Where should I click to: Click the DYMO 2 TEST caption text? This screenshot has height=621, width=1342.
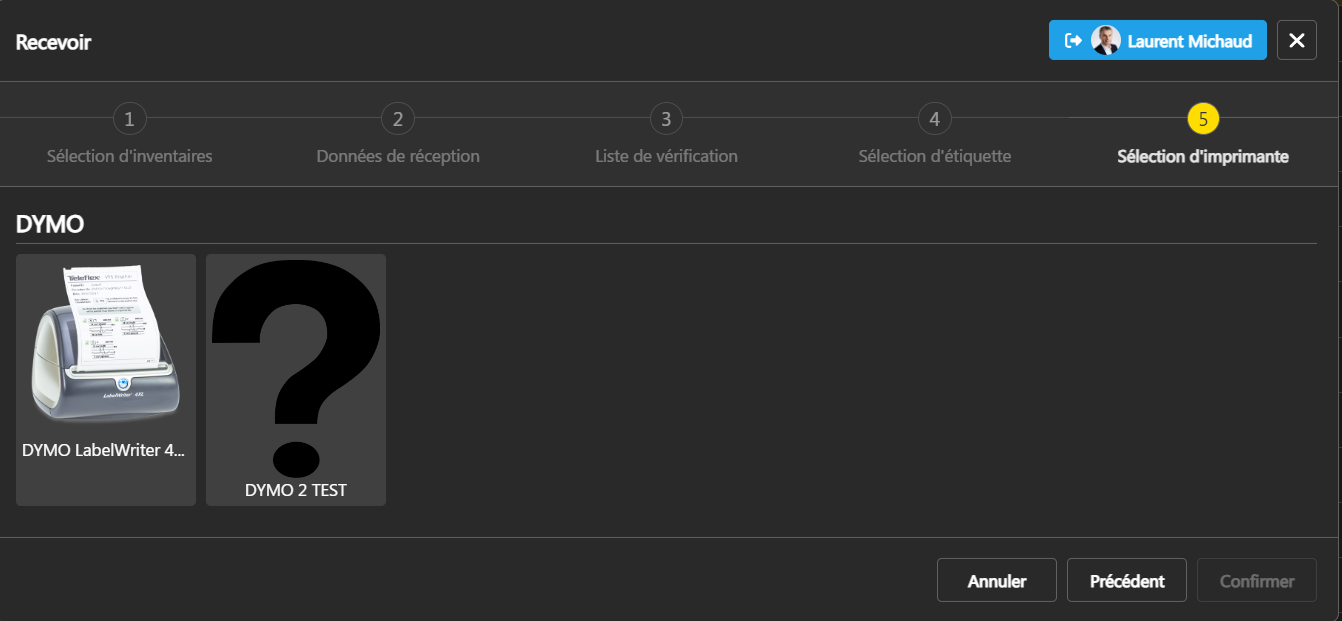point(296,491)
